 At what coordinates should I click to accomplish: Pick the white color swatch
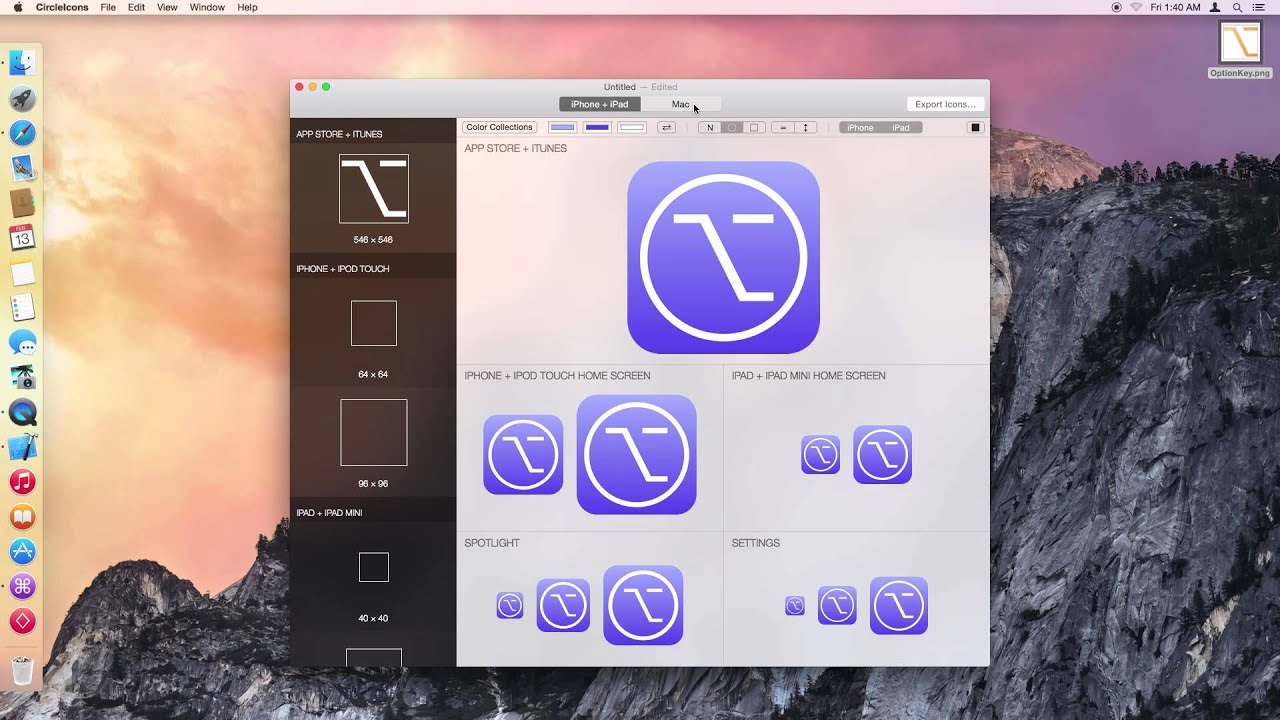631,127
